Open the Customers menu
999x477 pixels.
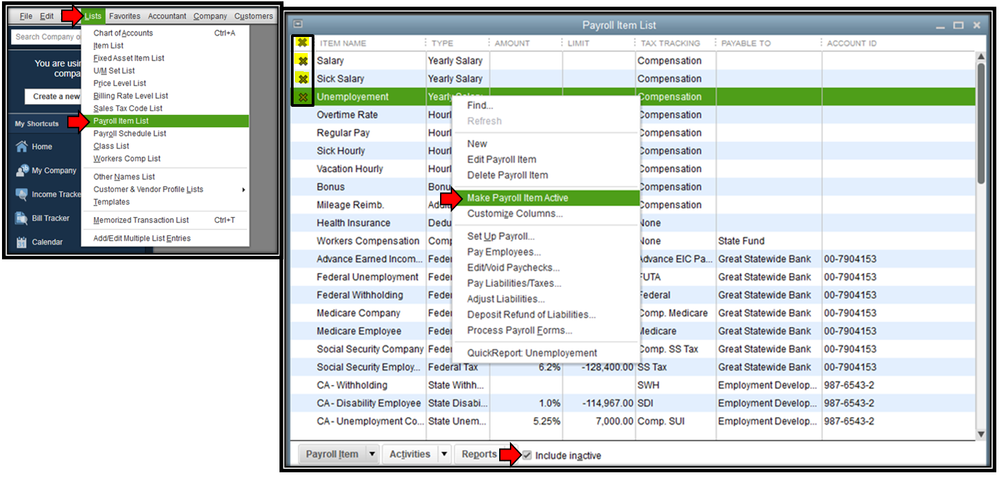(254, 16)
